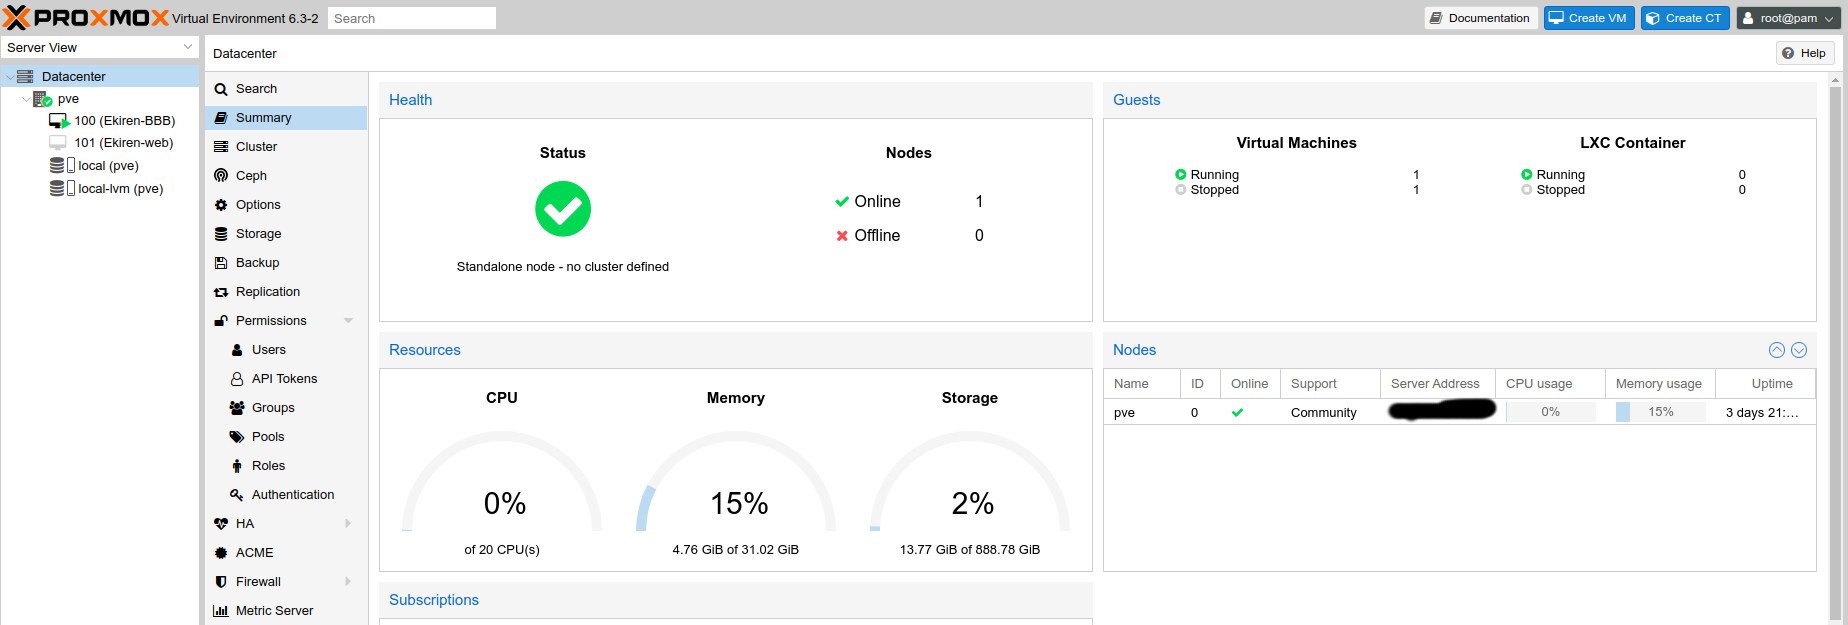
Task: Click the Permissions unlock icon
Action: tap(221, 321)
